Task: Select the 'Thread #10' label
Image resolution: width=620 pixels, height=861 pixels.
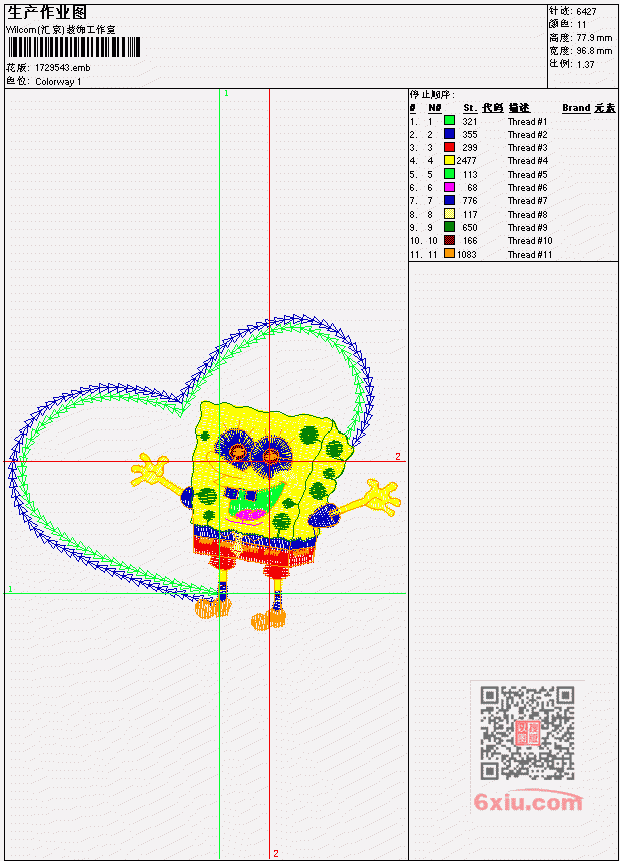Action: point(530,241)
